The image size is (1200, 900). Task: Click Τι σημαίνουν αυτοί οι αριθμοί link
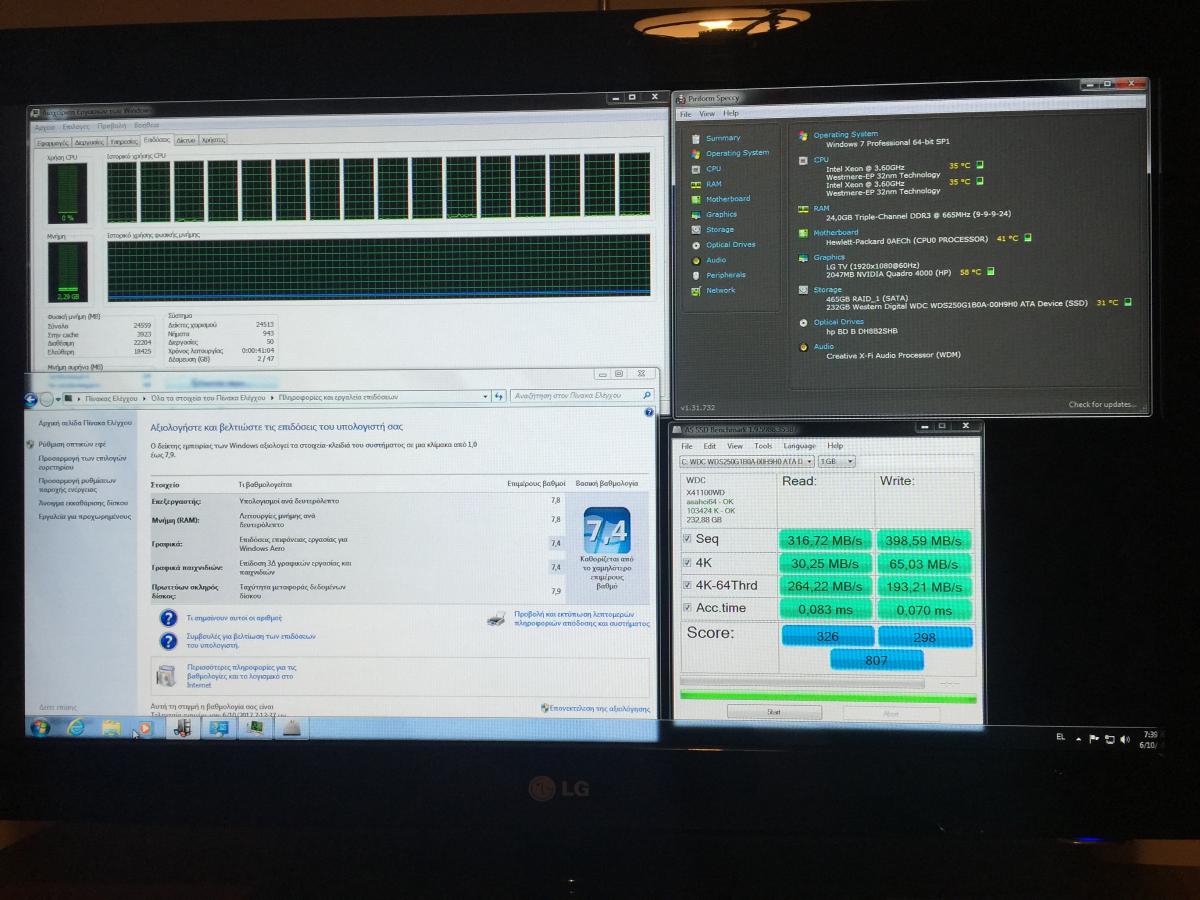(x=234, y=618)
